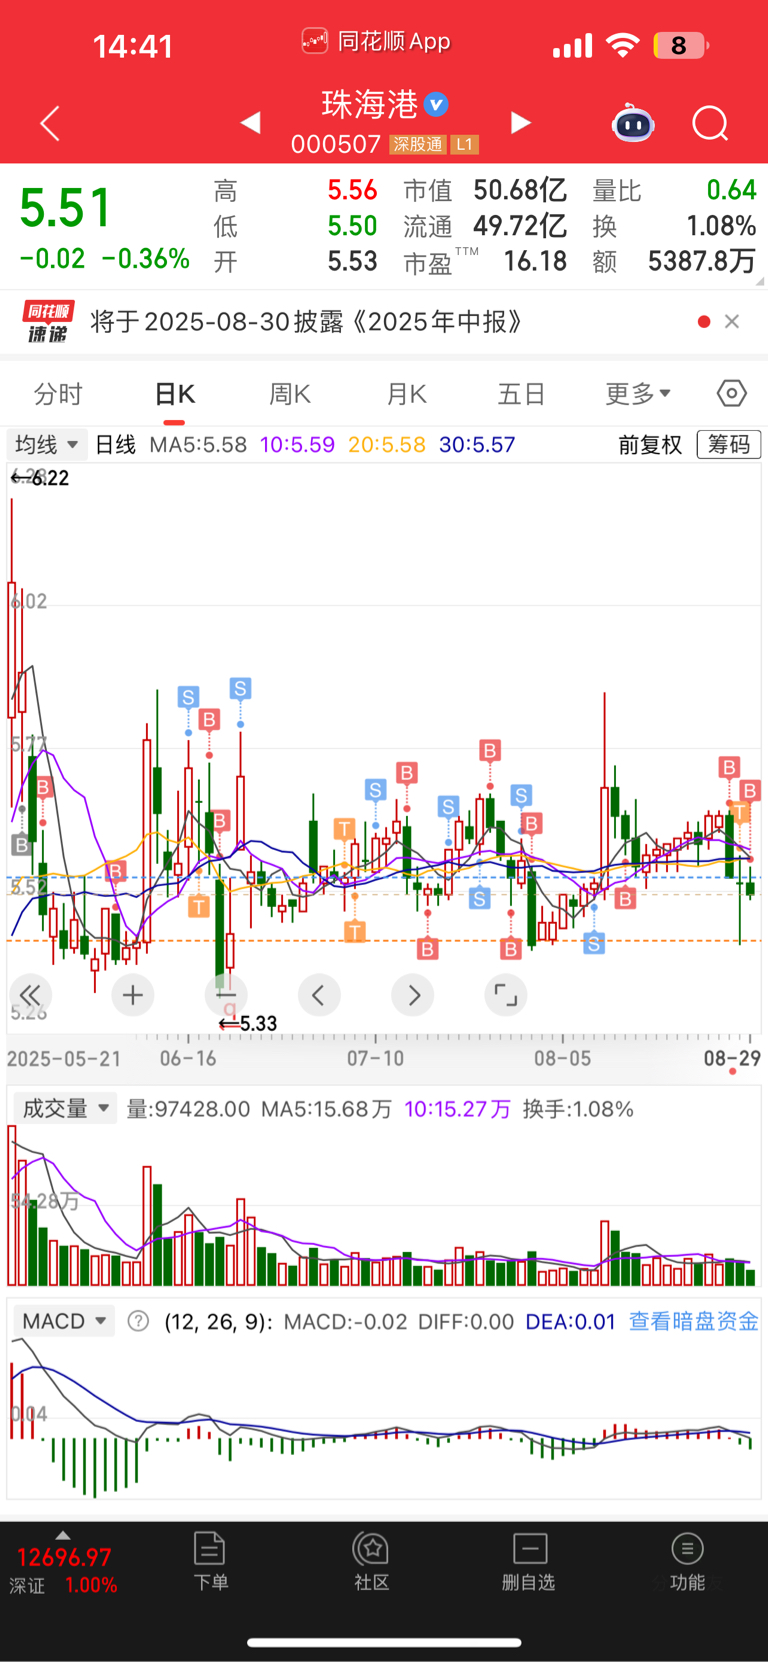Switch to 周K weekly chart

290,394
